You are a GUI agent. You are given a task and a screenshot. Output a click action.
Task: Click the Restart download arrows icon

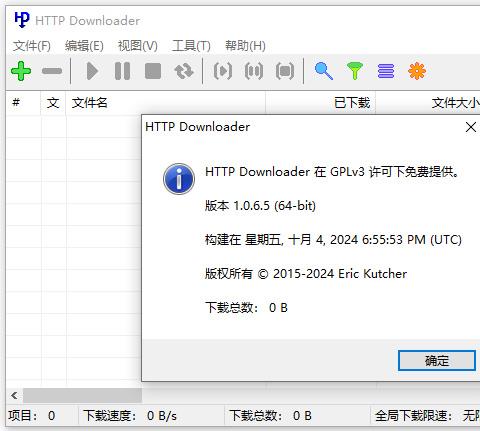click(x=184, y=71)
